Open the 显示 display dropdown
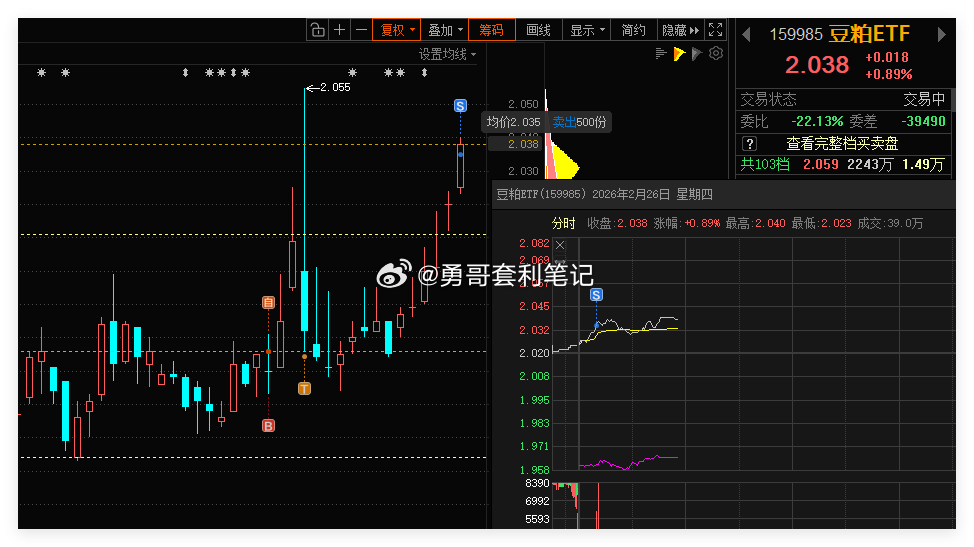This screenshot has height=547, width=974. [x=587, y=30]
